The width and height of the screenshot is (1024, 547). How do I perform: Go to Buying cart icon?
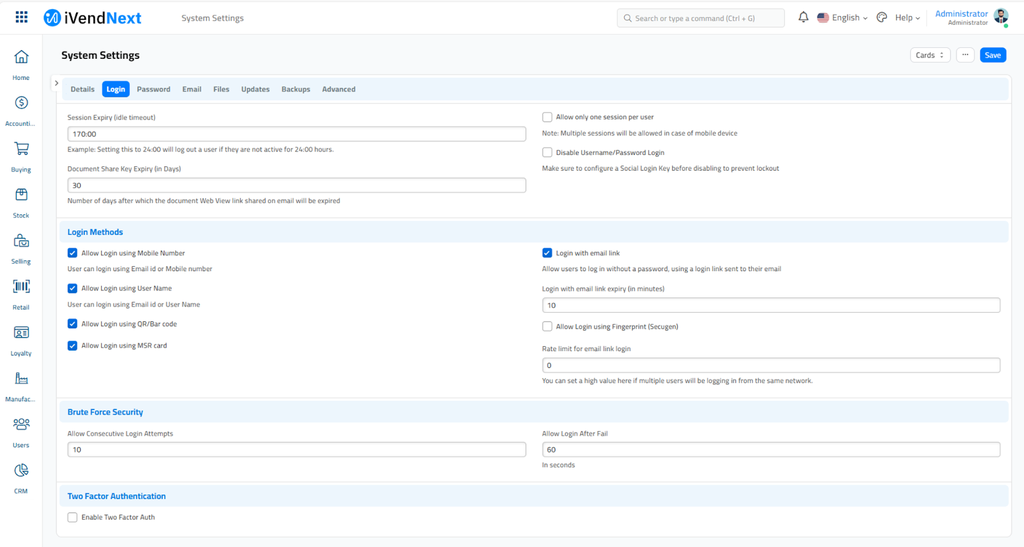click(21, 149)
